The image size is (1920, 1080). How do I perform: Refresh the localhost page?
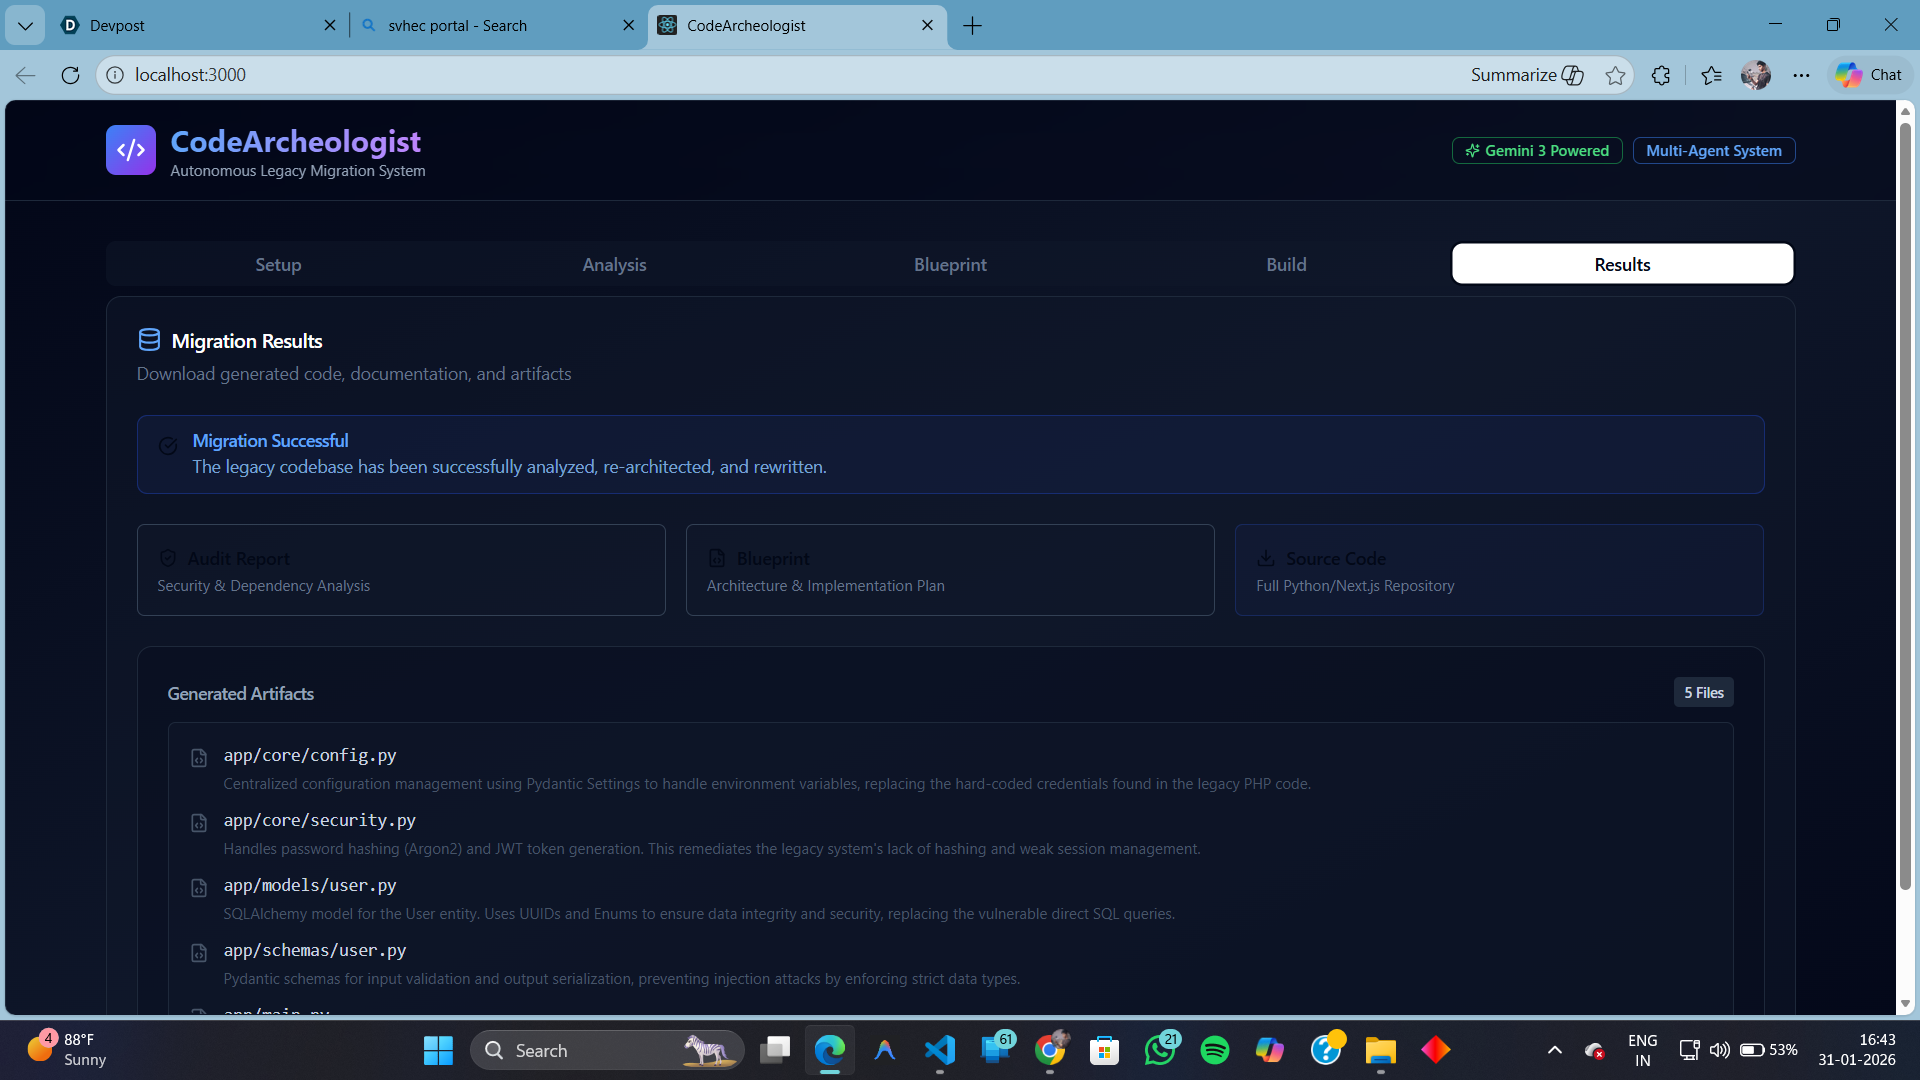(70, 75)
